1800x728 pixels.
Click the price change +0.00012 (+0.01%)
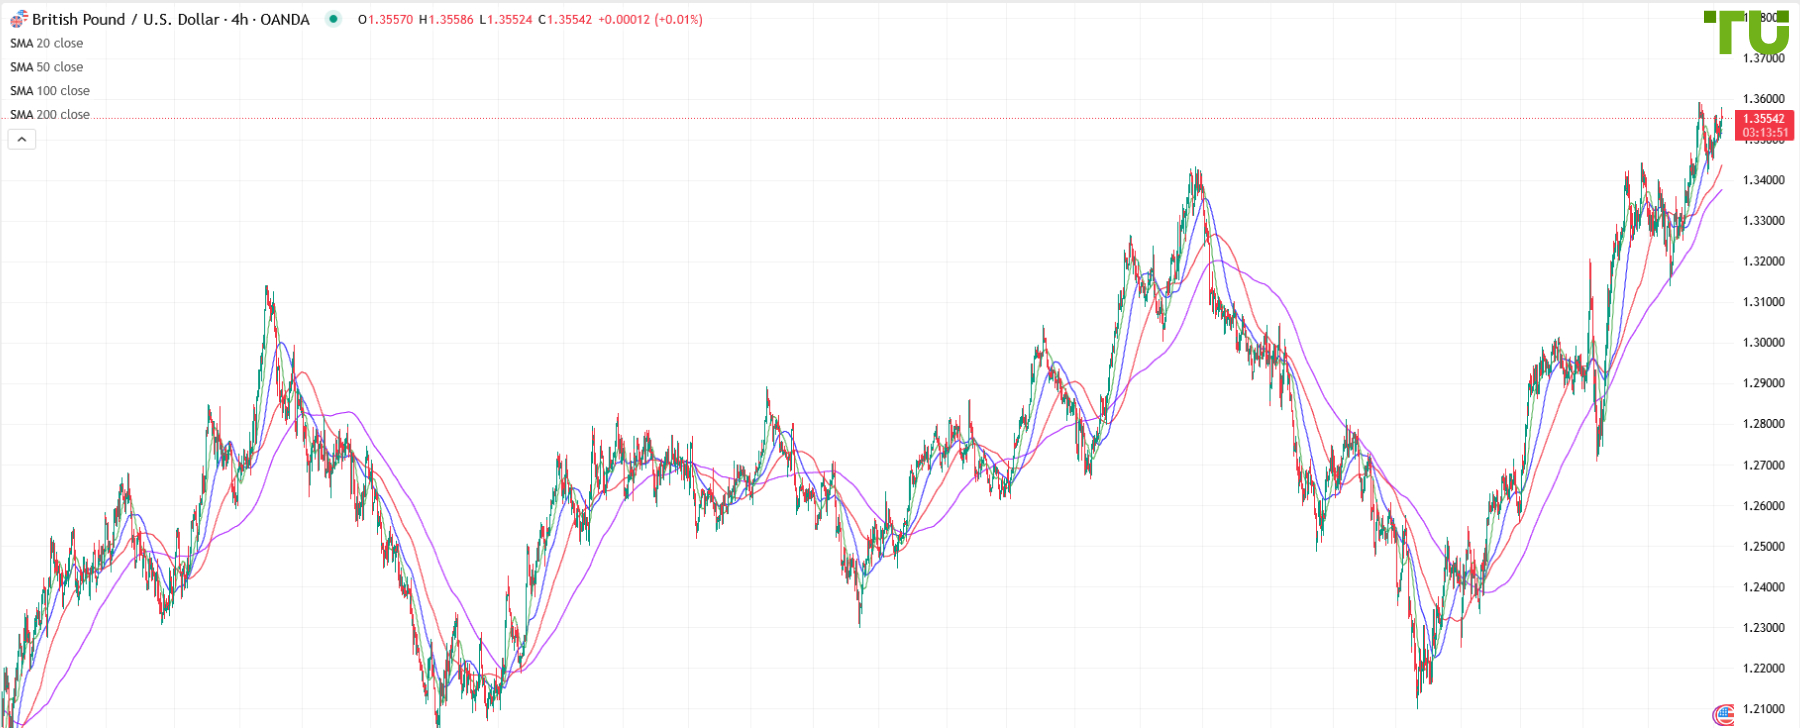click(650, 20)
